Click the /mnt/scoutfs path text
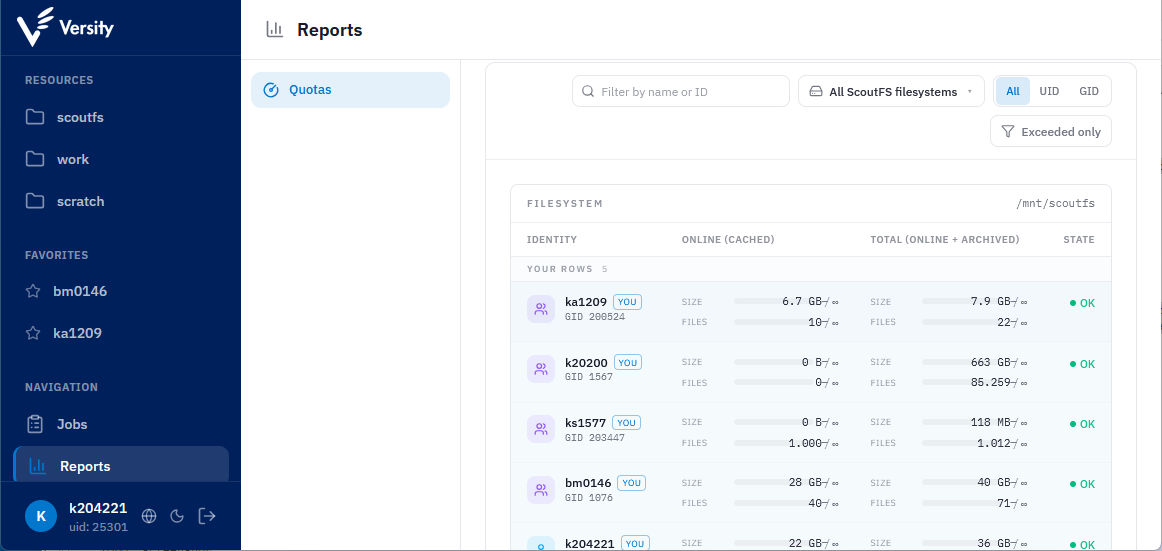 pyautogui.click(x=1055, y=203)
